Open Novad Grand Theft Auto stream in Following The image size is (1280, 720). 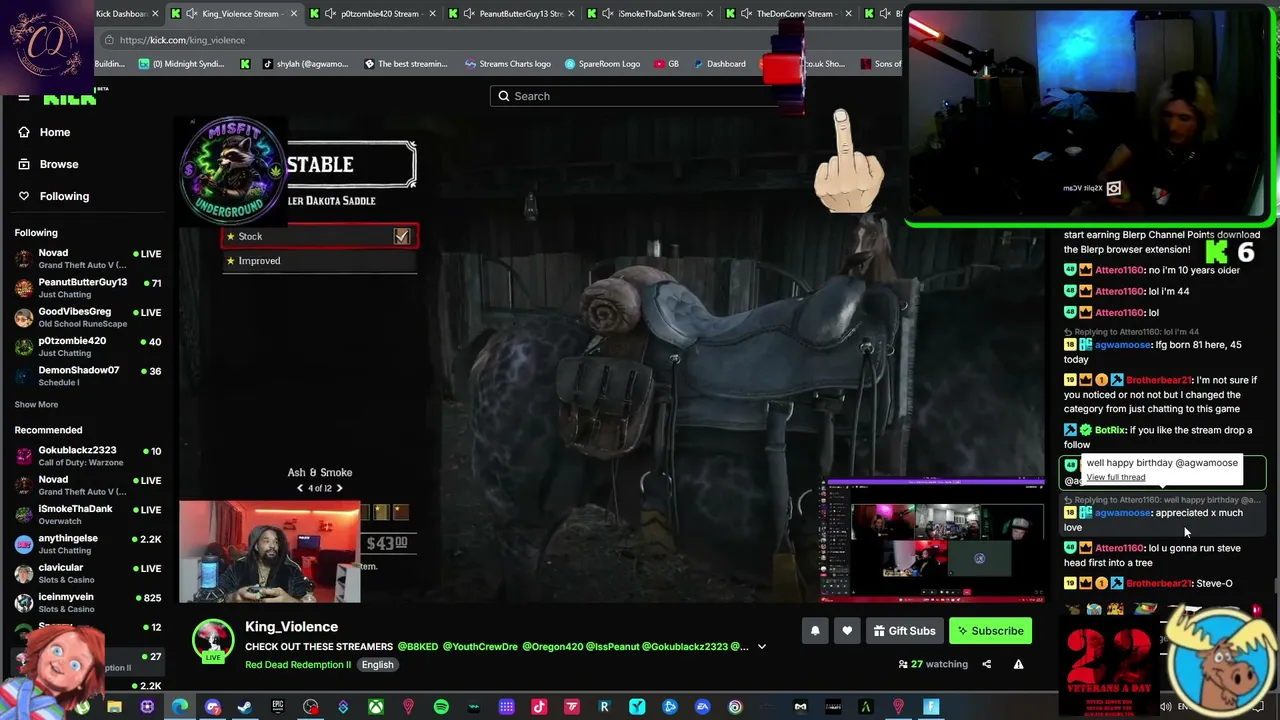coord(88,259)
